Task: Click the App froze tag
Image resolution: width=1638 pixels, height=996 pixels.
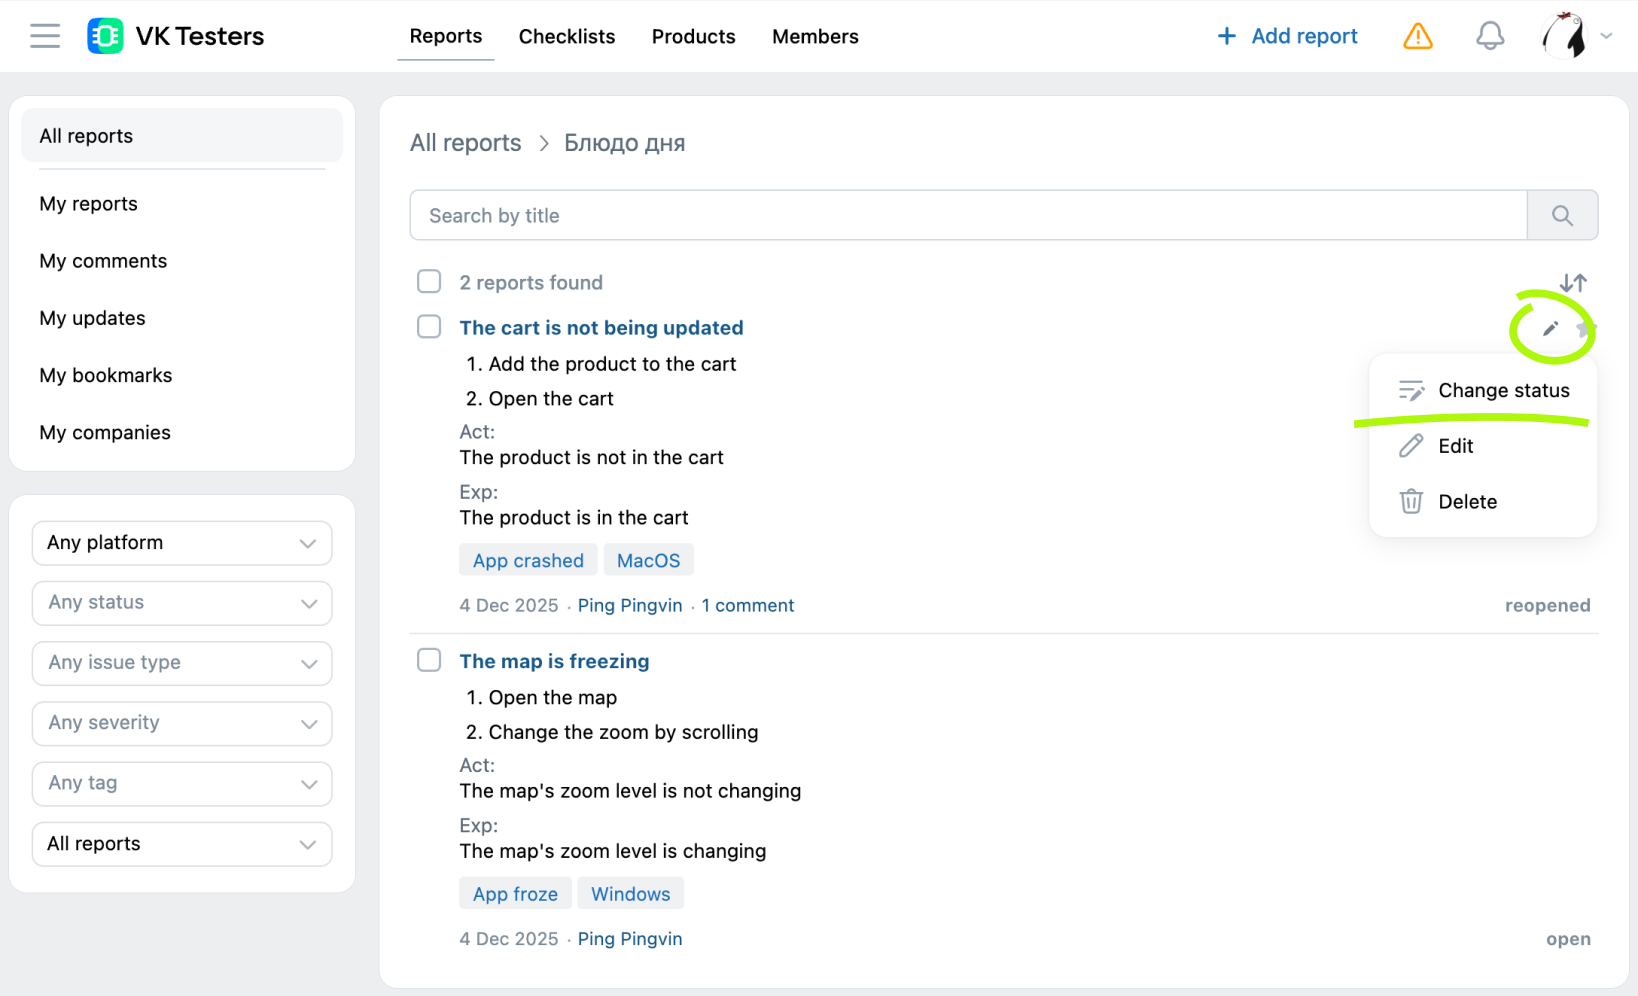Action: pyautogui.click(x=515, y=894)
